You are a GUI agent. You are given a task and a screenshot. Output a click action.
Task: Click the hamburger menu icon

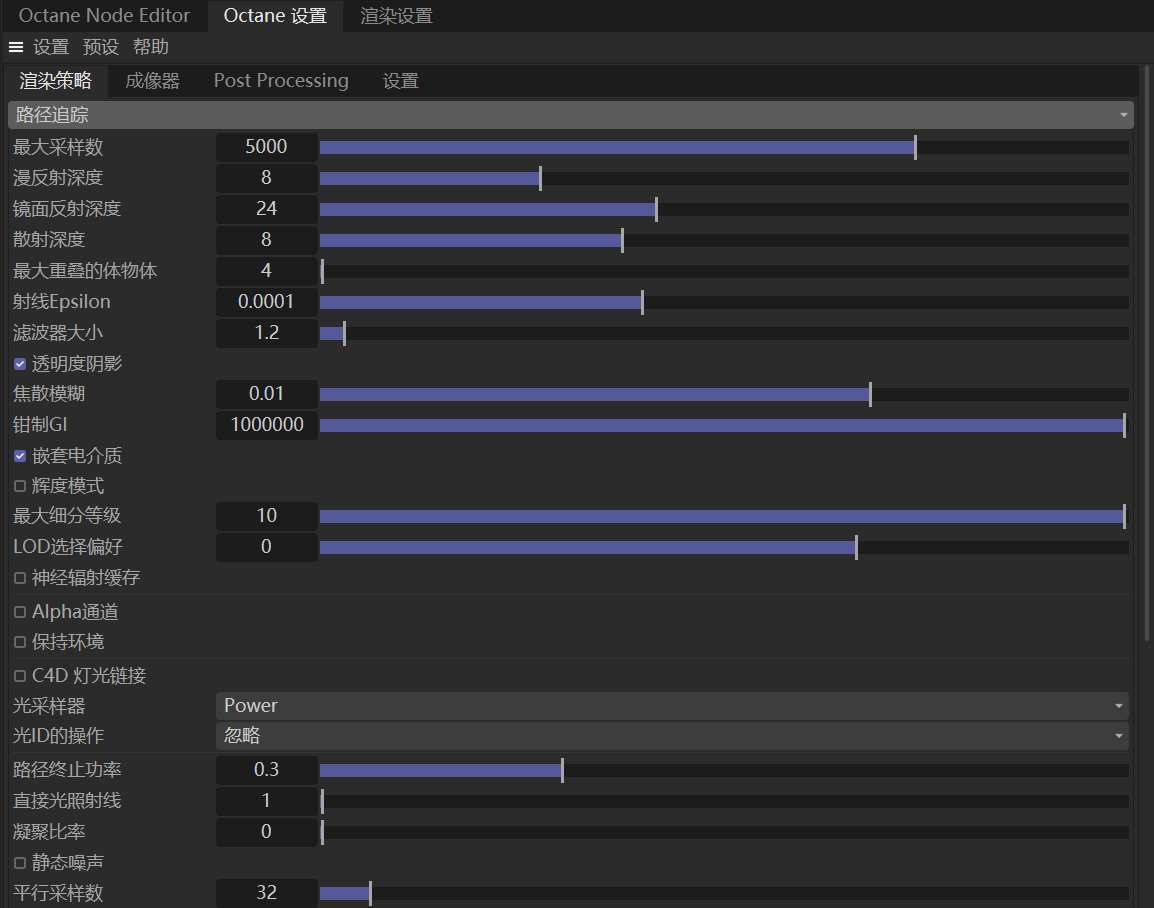click(16, 47)
